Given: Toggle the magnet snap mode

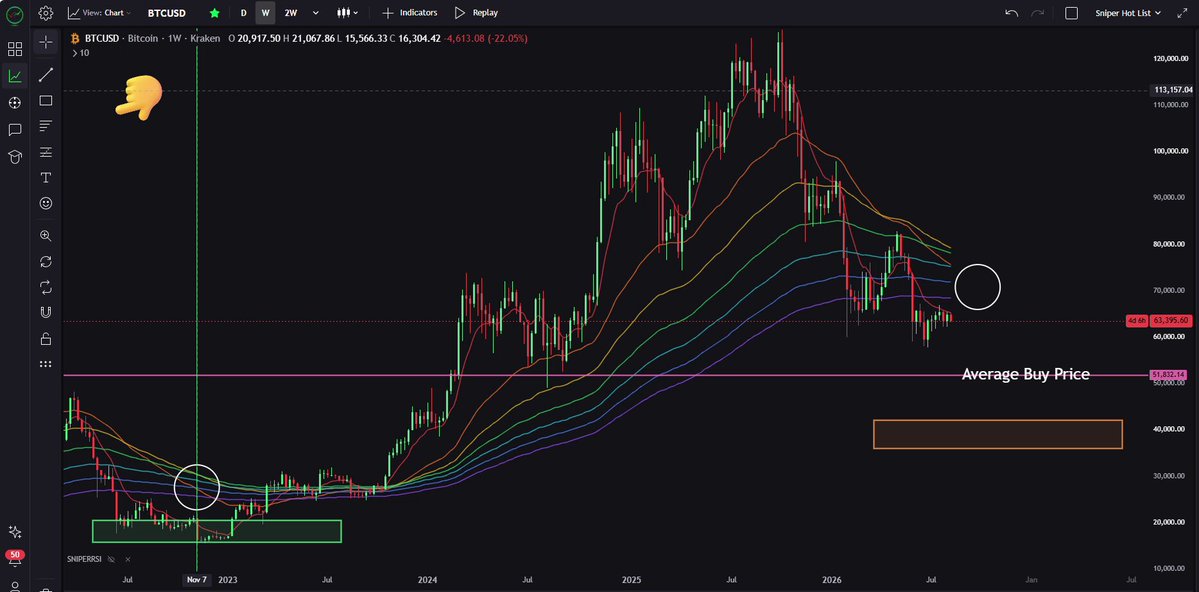Looking at the screenshot, I should (x=46, y=312).
